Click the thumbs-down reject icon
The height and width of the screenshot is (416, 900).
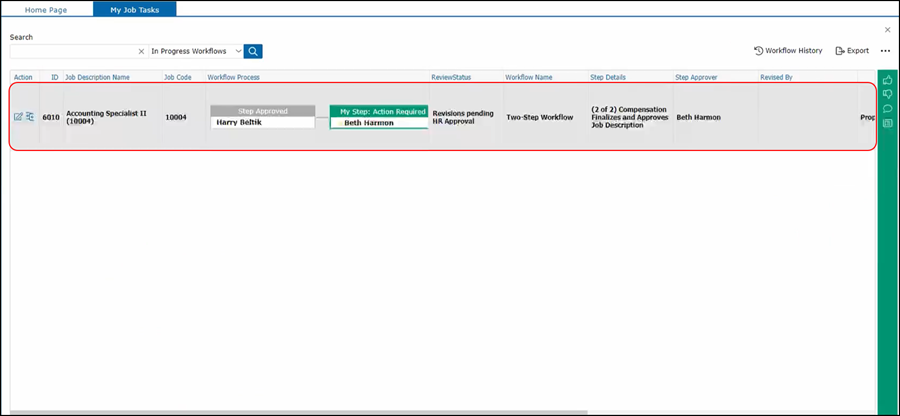887,94
